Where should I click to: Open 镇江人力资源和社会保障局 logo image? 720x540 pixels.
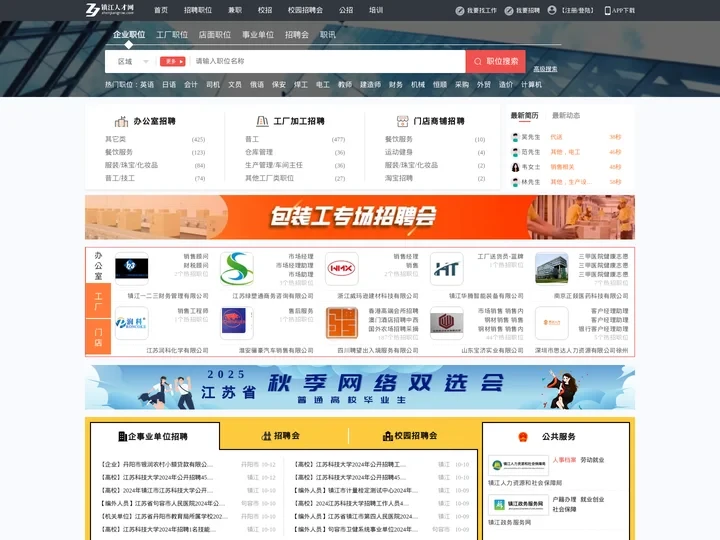518,466
